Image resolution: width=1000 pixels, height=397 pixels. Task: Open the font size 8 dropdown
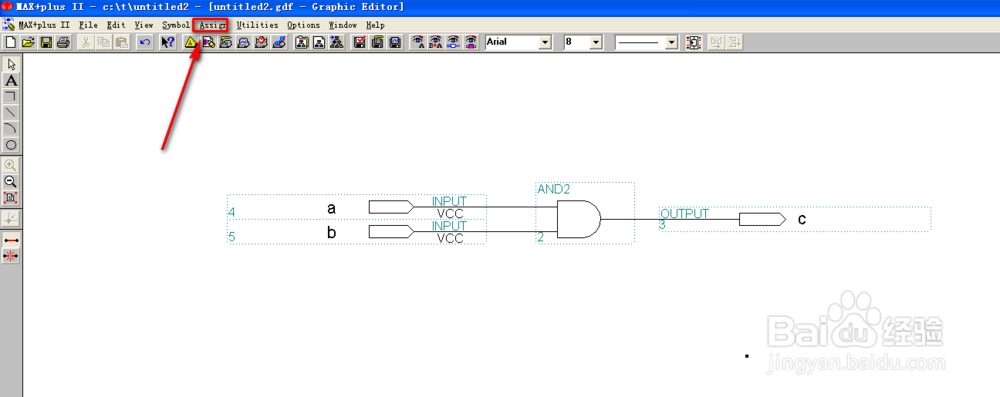point(596,43)
